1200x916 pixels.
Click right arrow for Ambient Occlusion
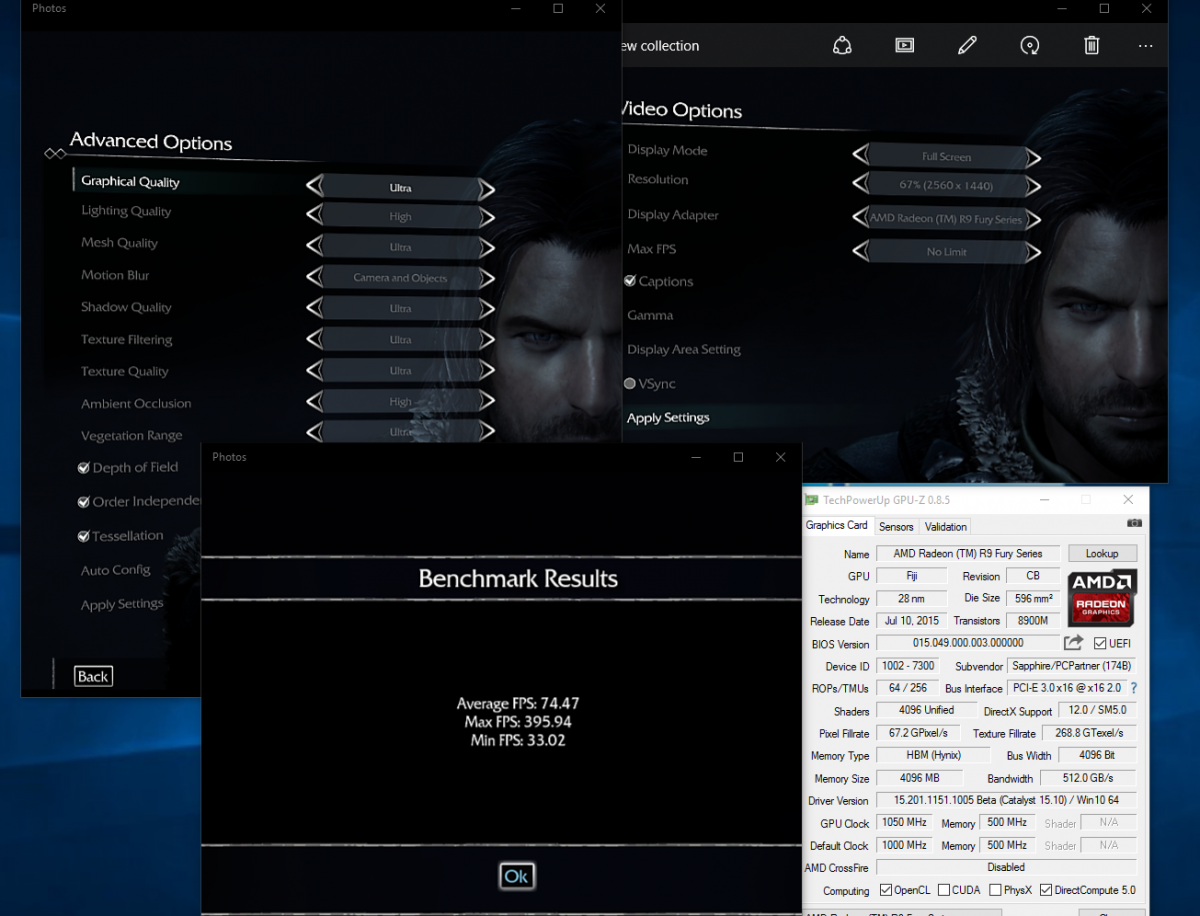point(487,402)
